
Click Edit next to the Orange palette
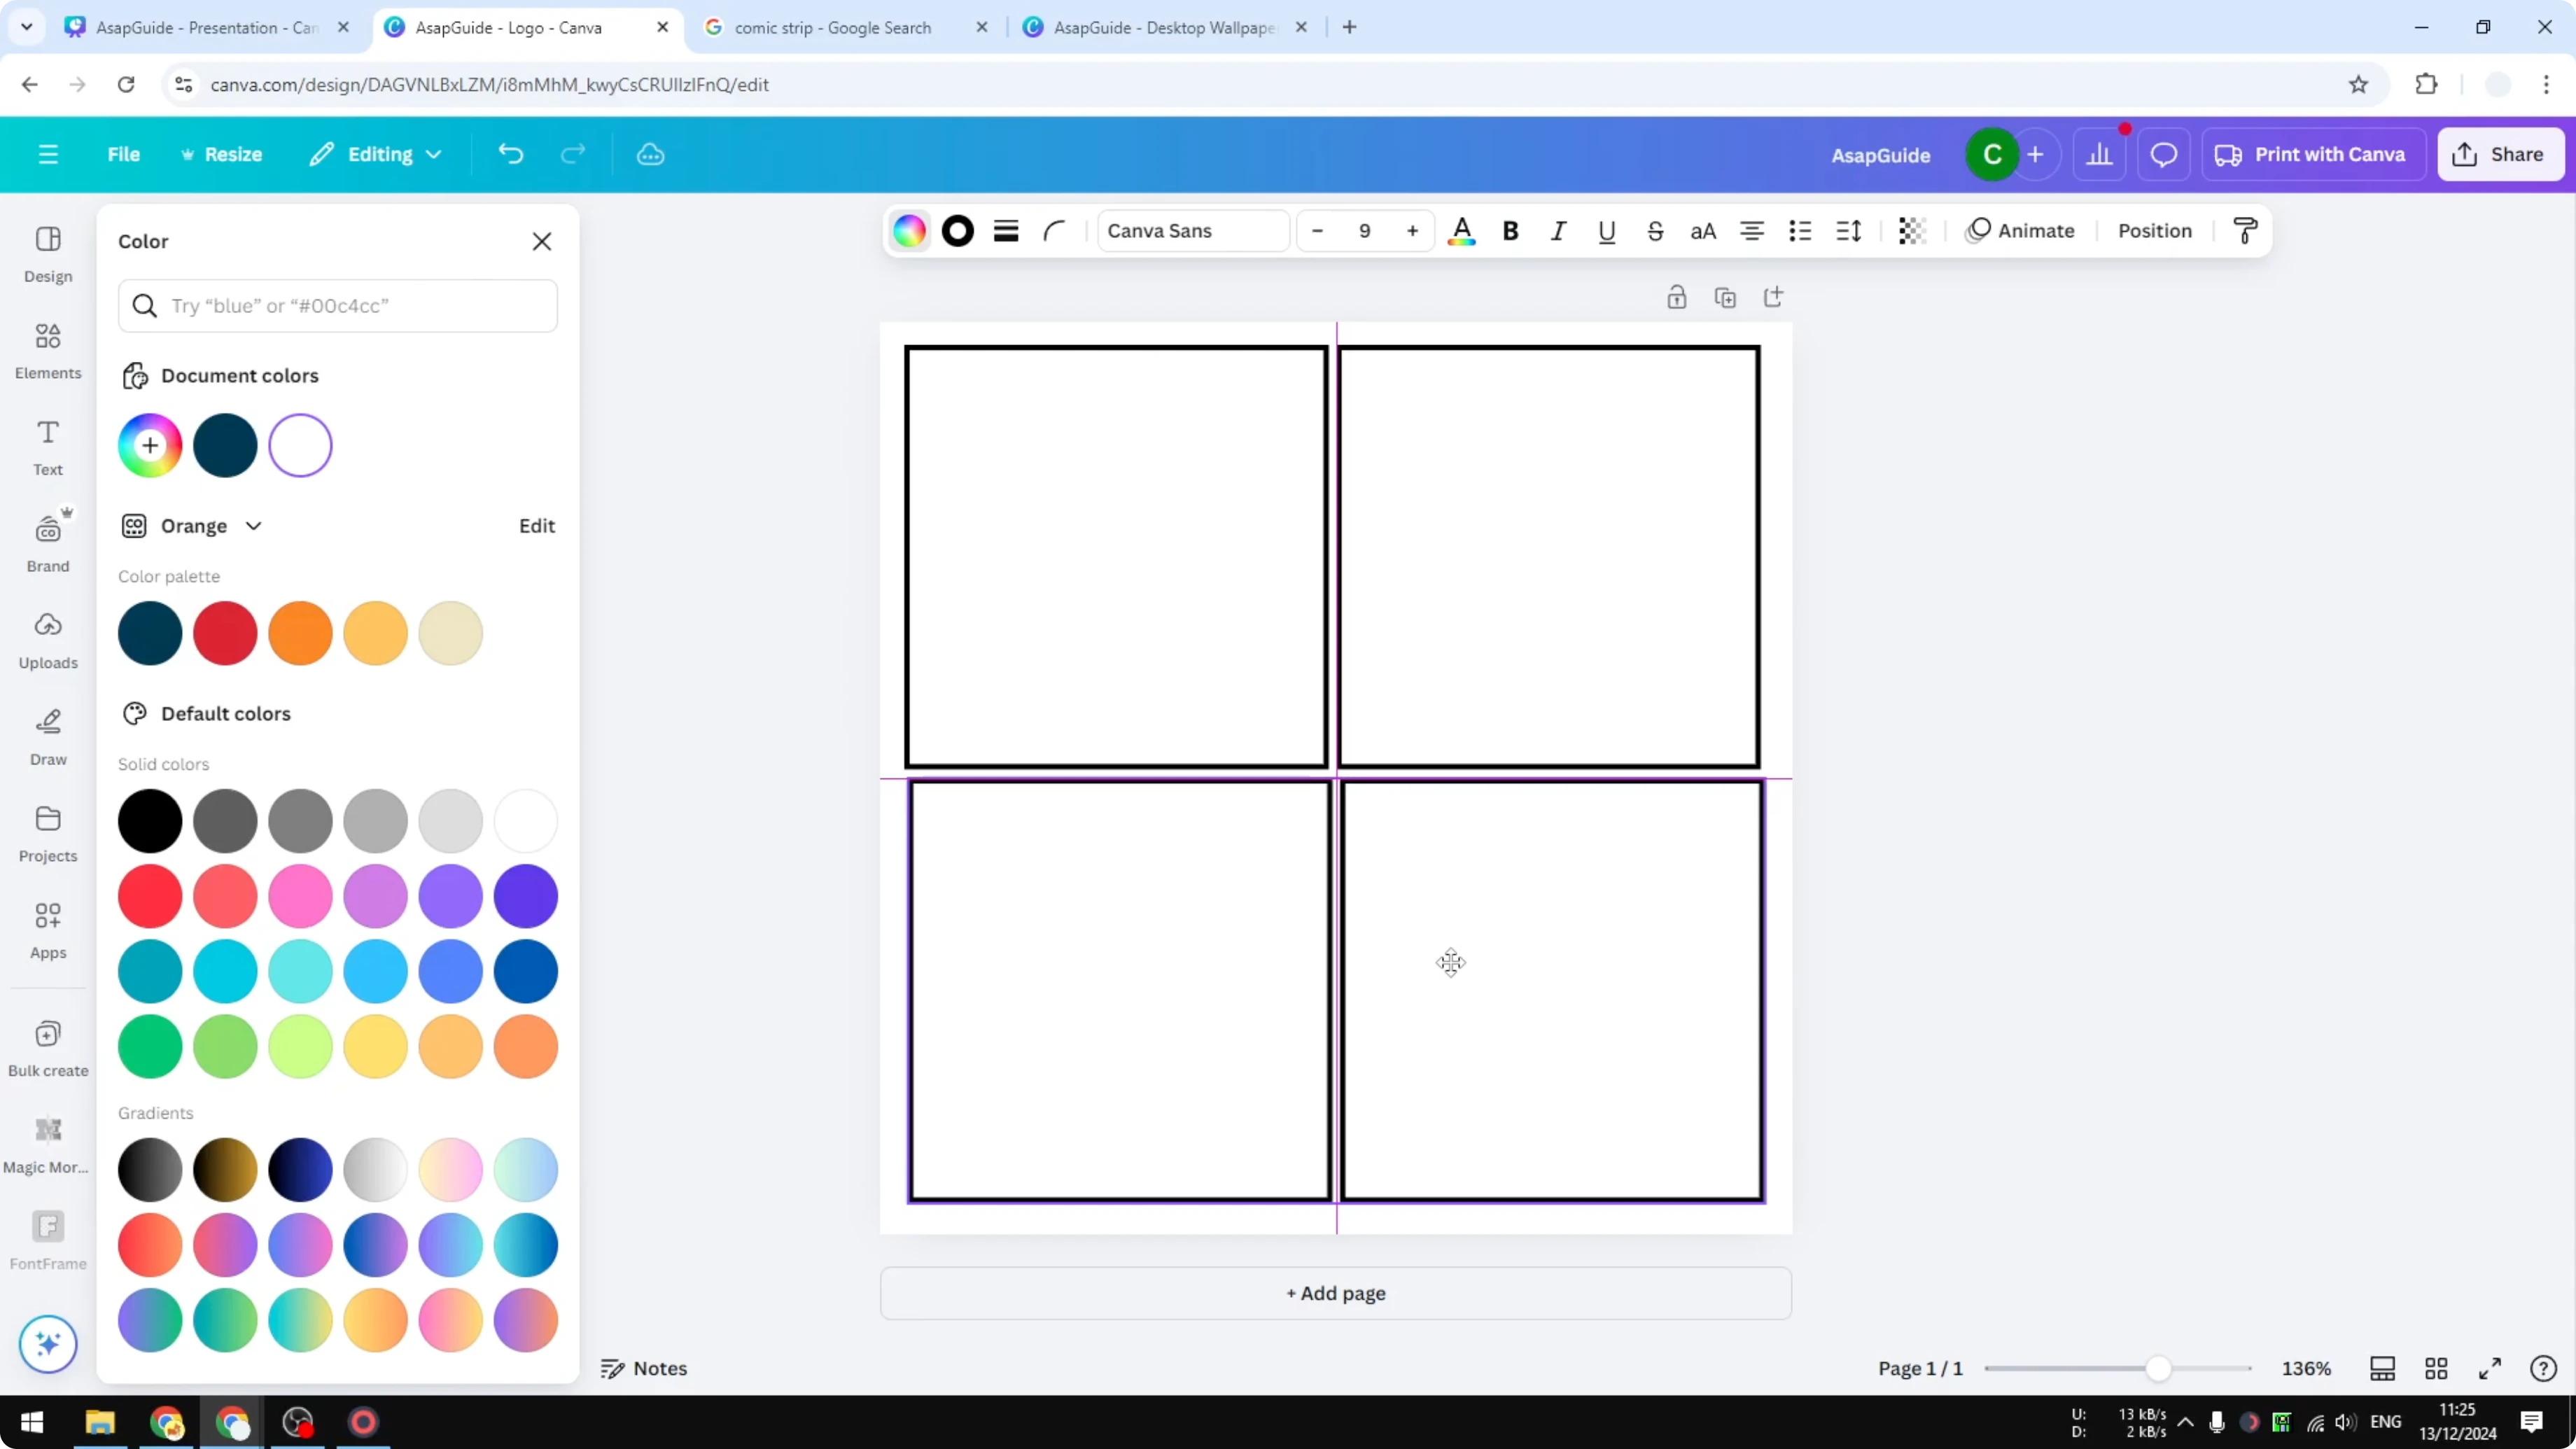click(x=536, y=525)
